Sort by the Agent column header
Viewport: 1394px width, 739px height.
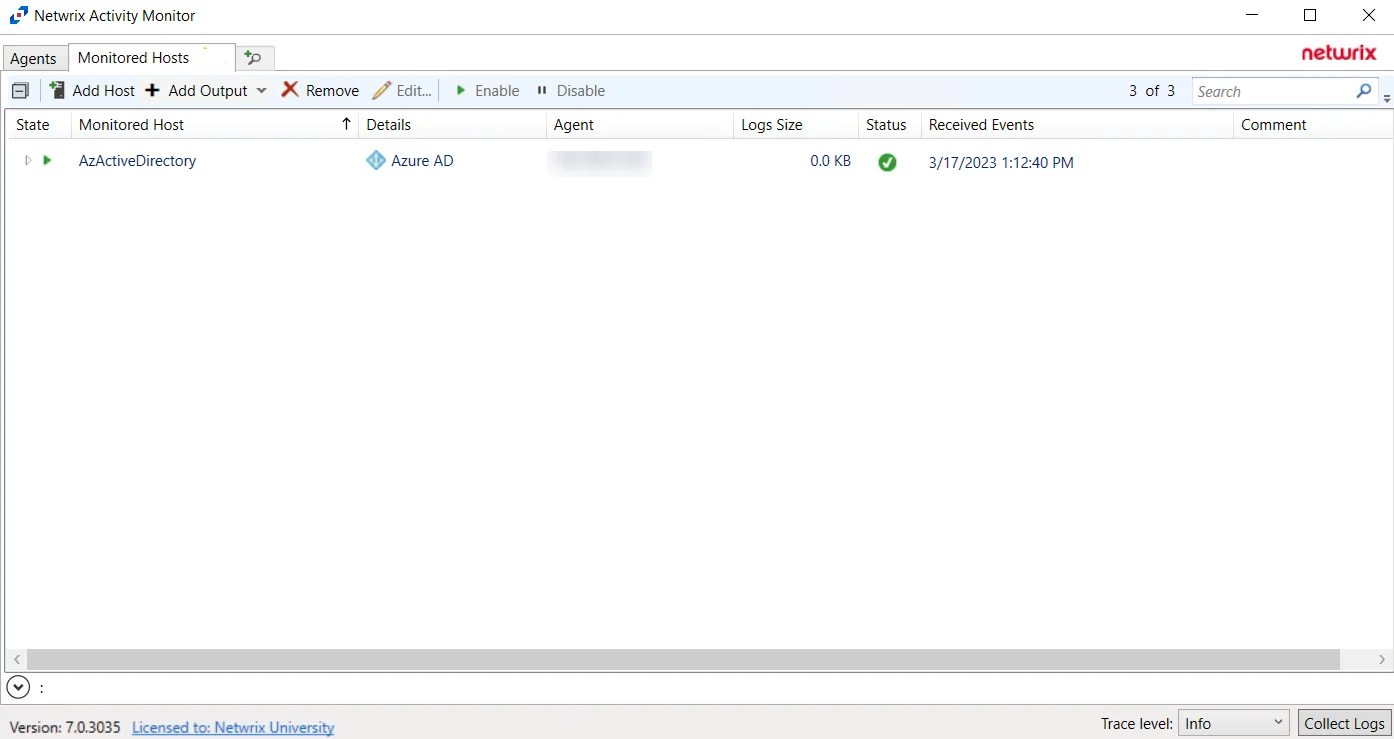point(640,125)
